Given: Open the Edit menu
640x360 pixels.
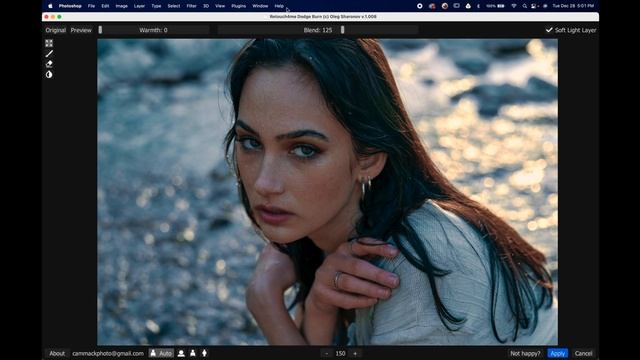Looking at the screenshot, I should tap(105, 6).
